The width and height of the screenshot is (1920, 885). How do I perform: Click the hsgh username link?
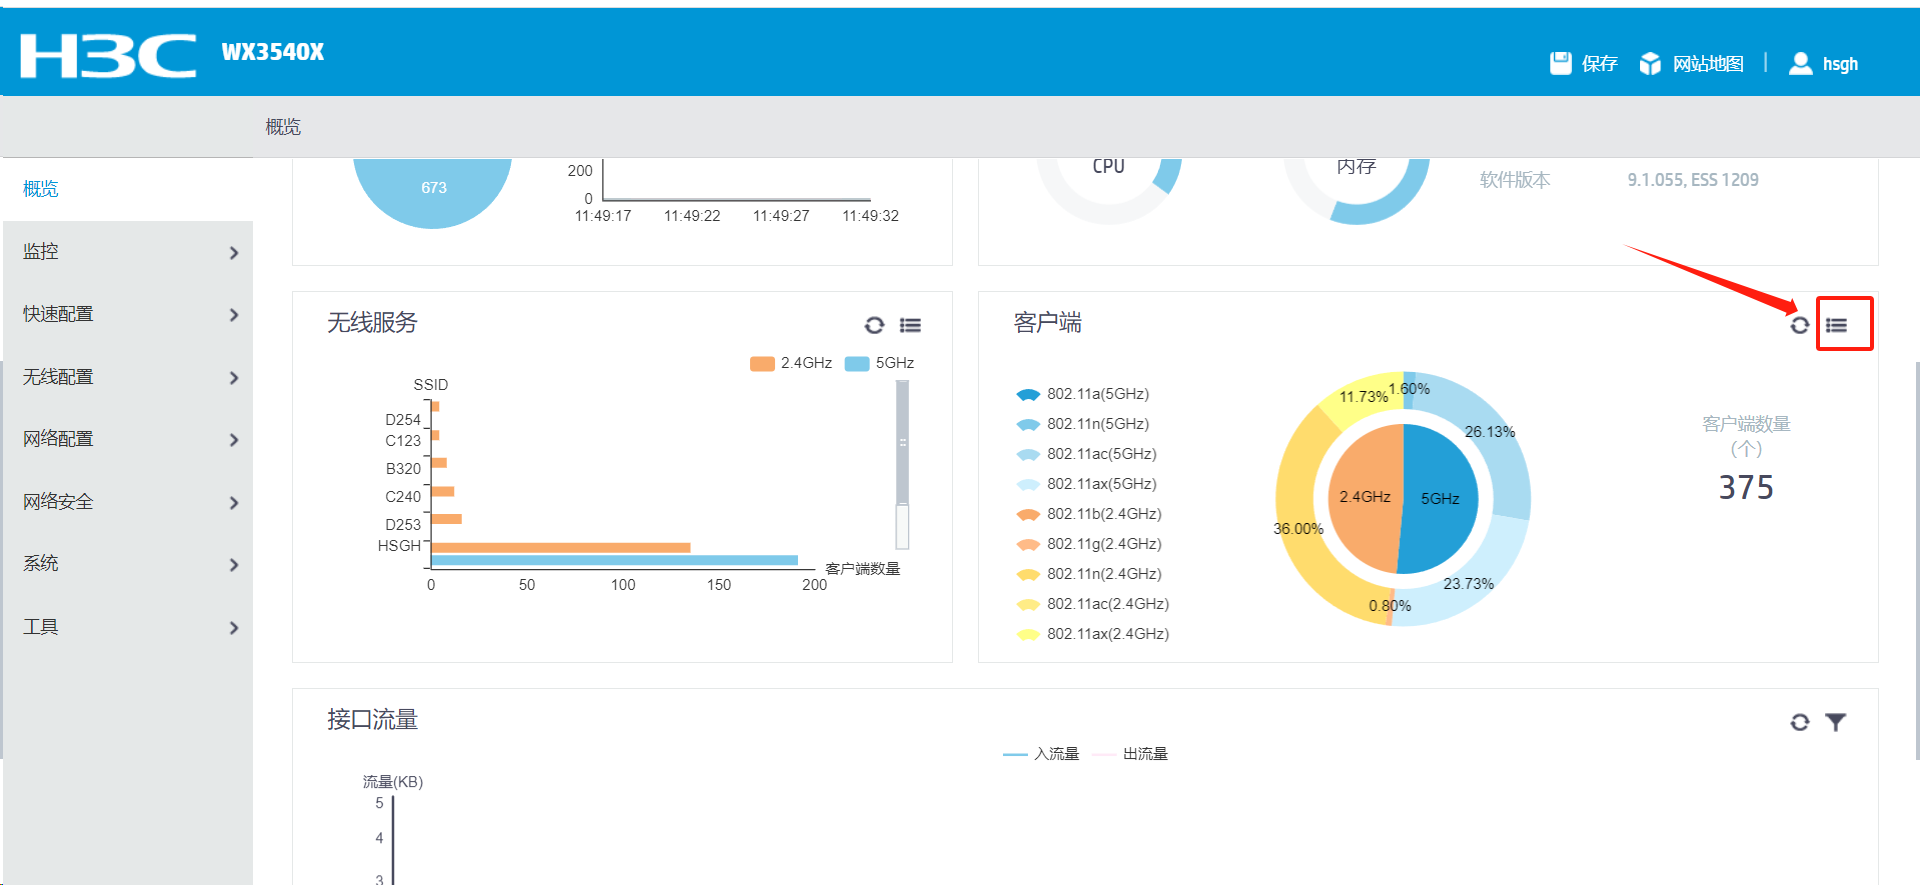[1840, 64]
